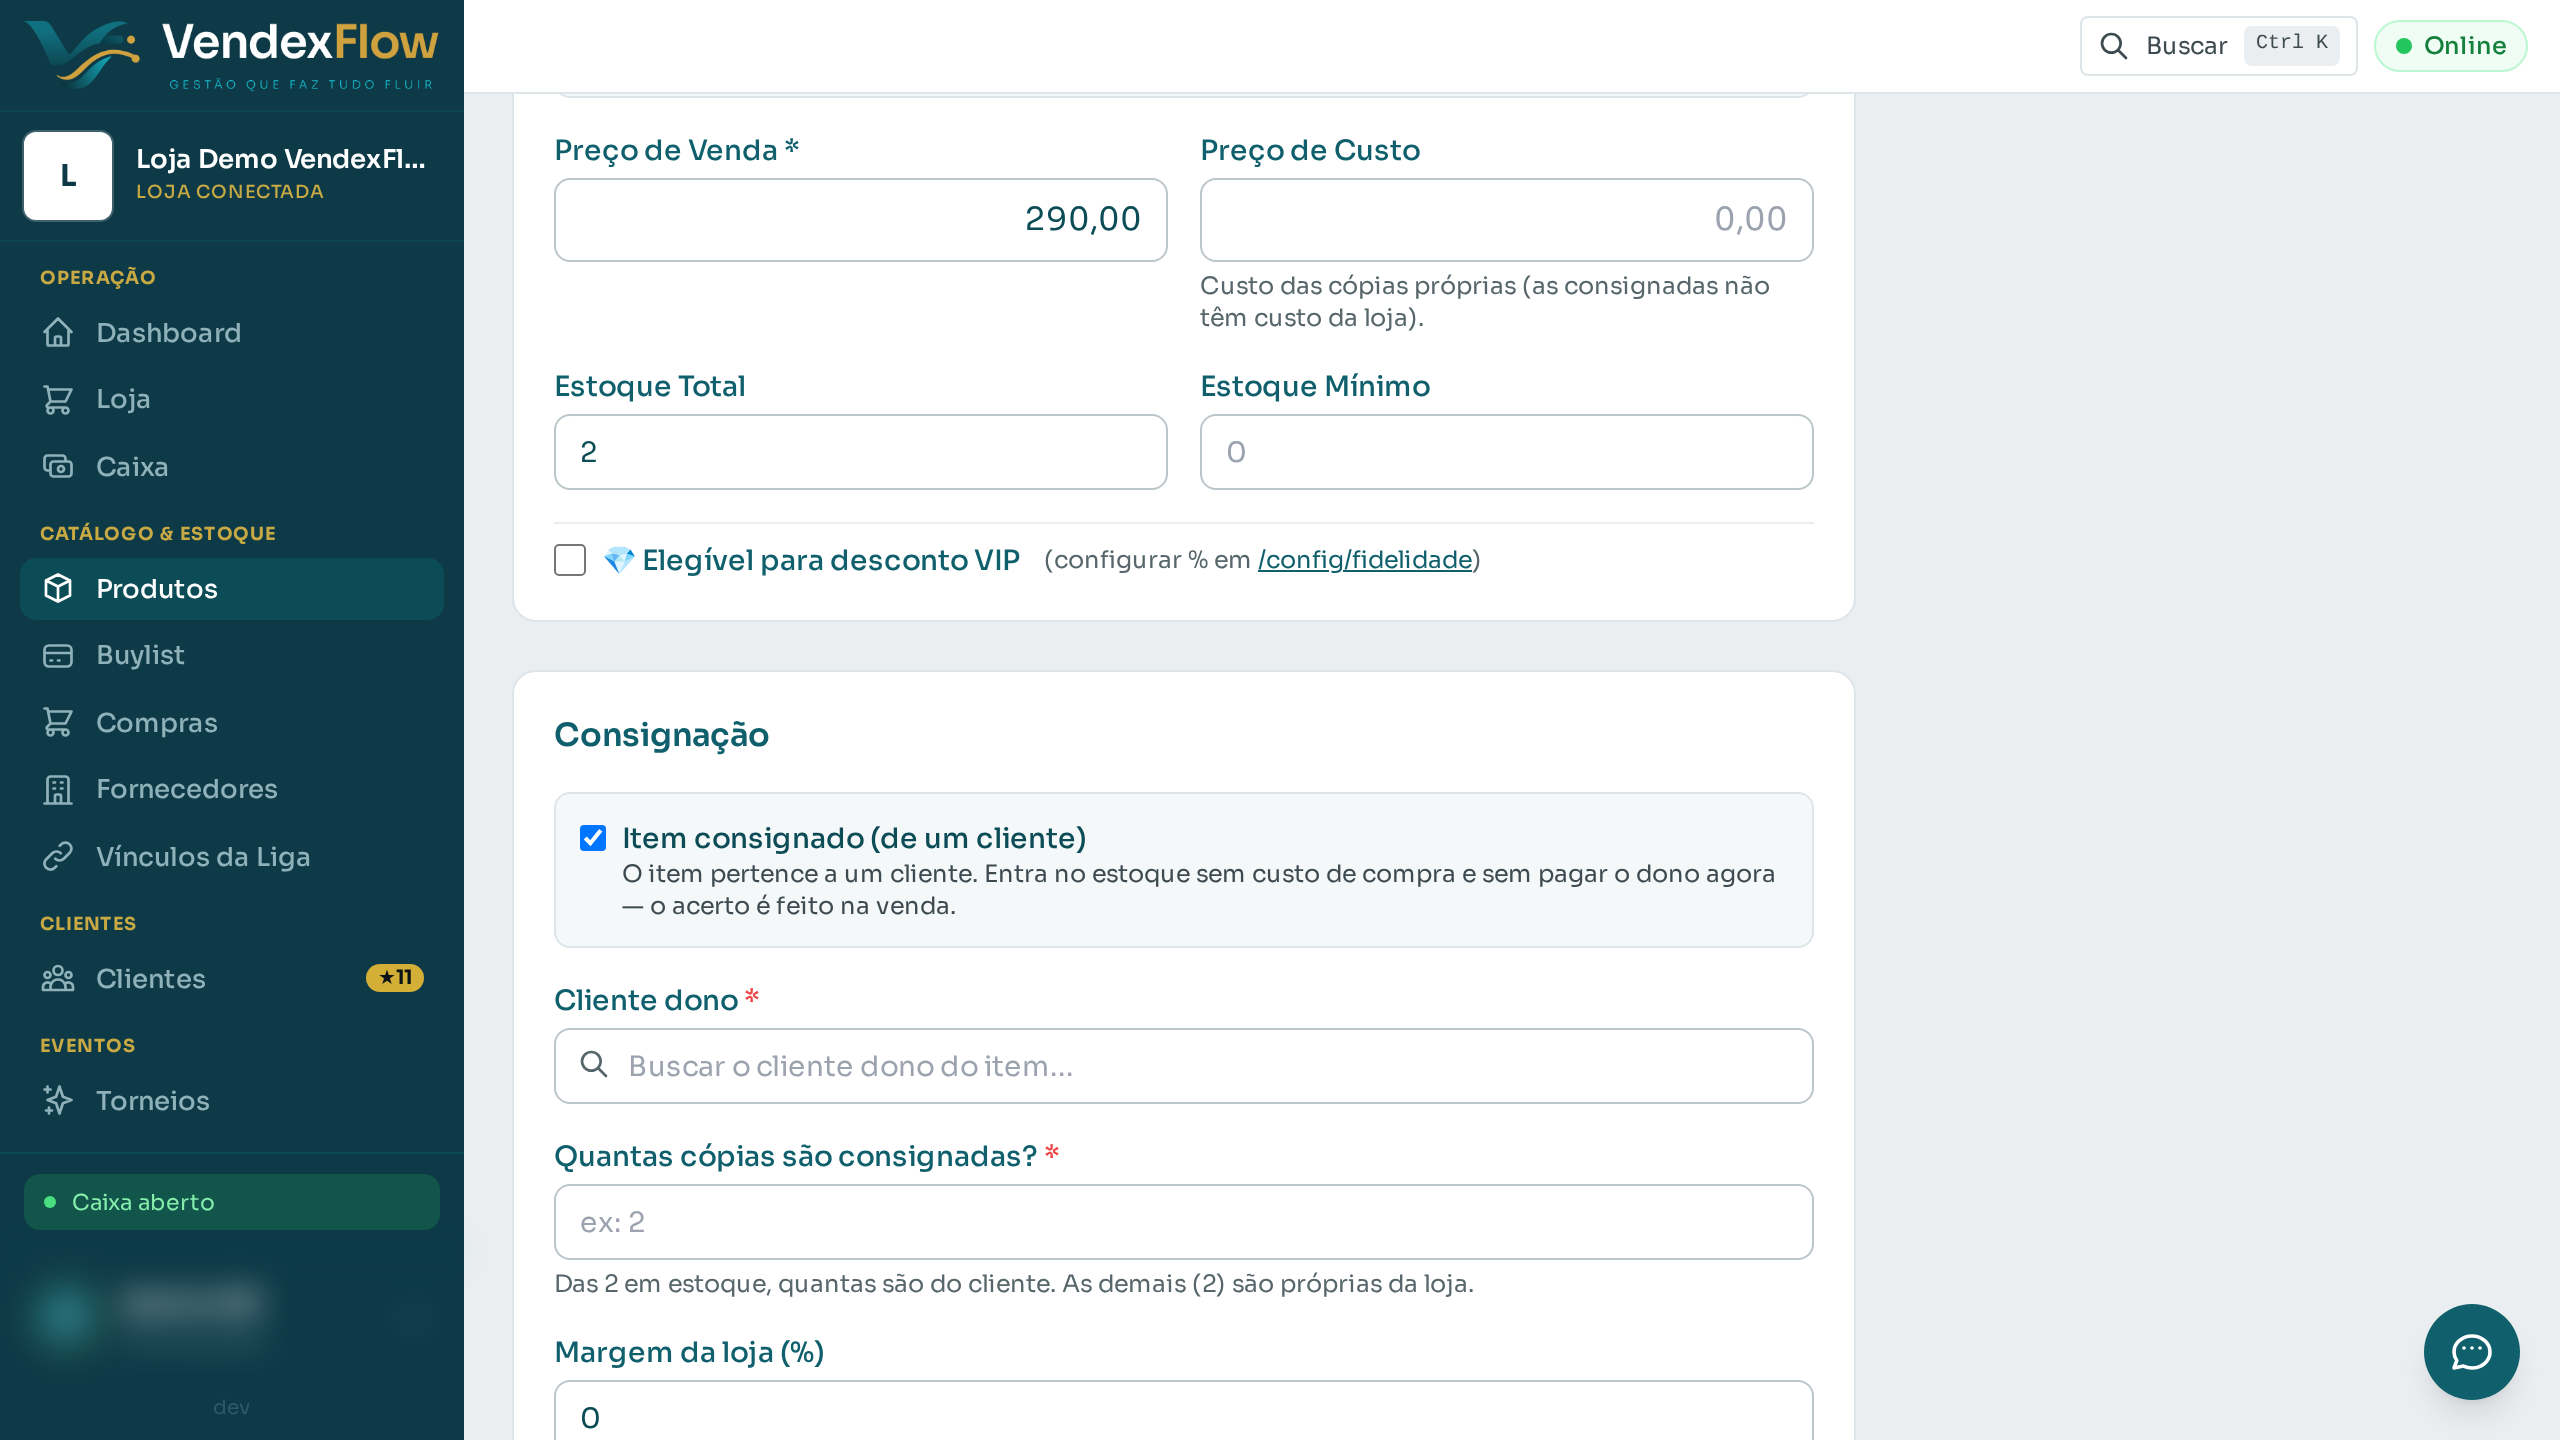Click the Fornecedores building icon
2560x1440 pixels.
pos(58,789)
